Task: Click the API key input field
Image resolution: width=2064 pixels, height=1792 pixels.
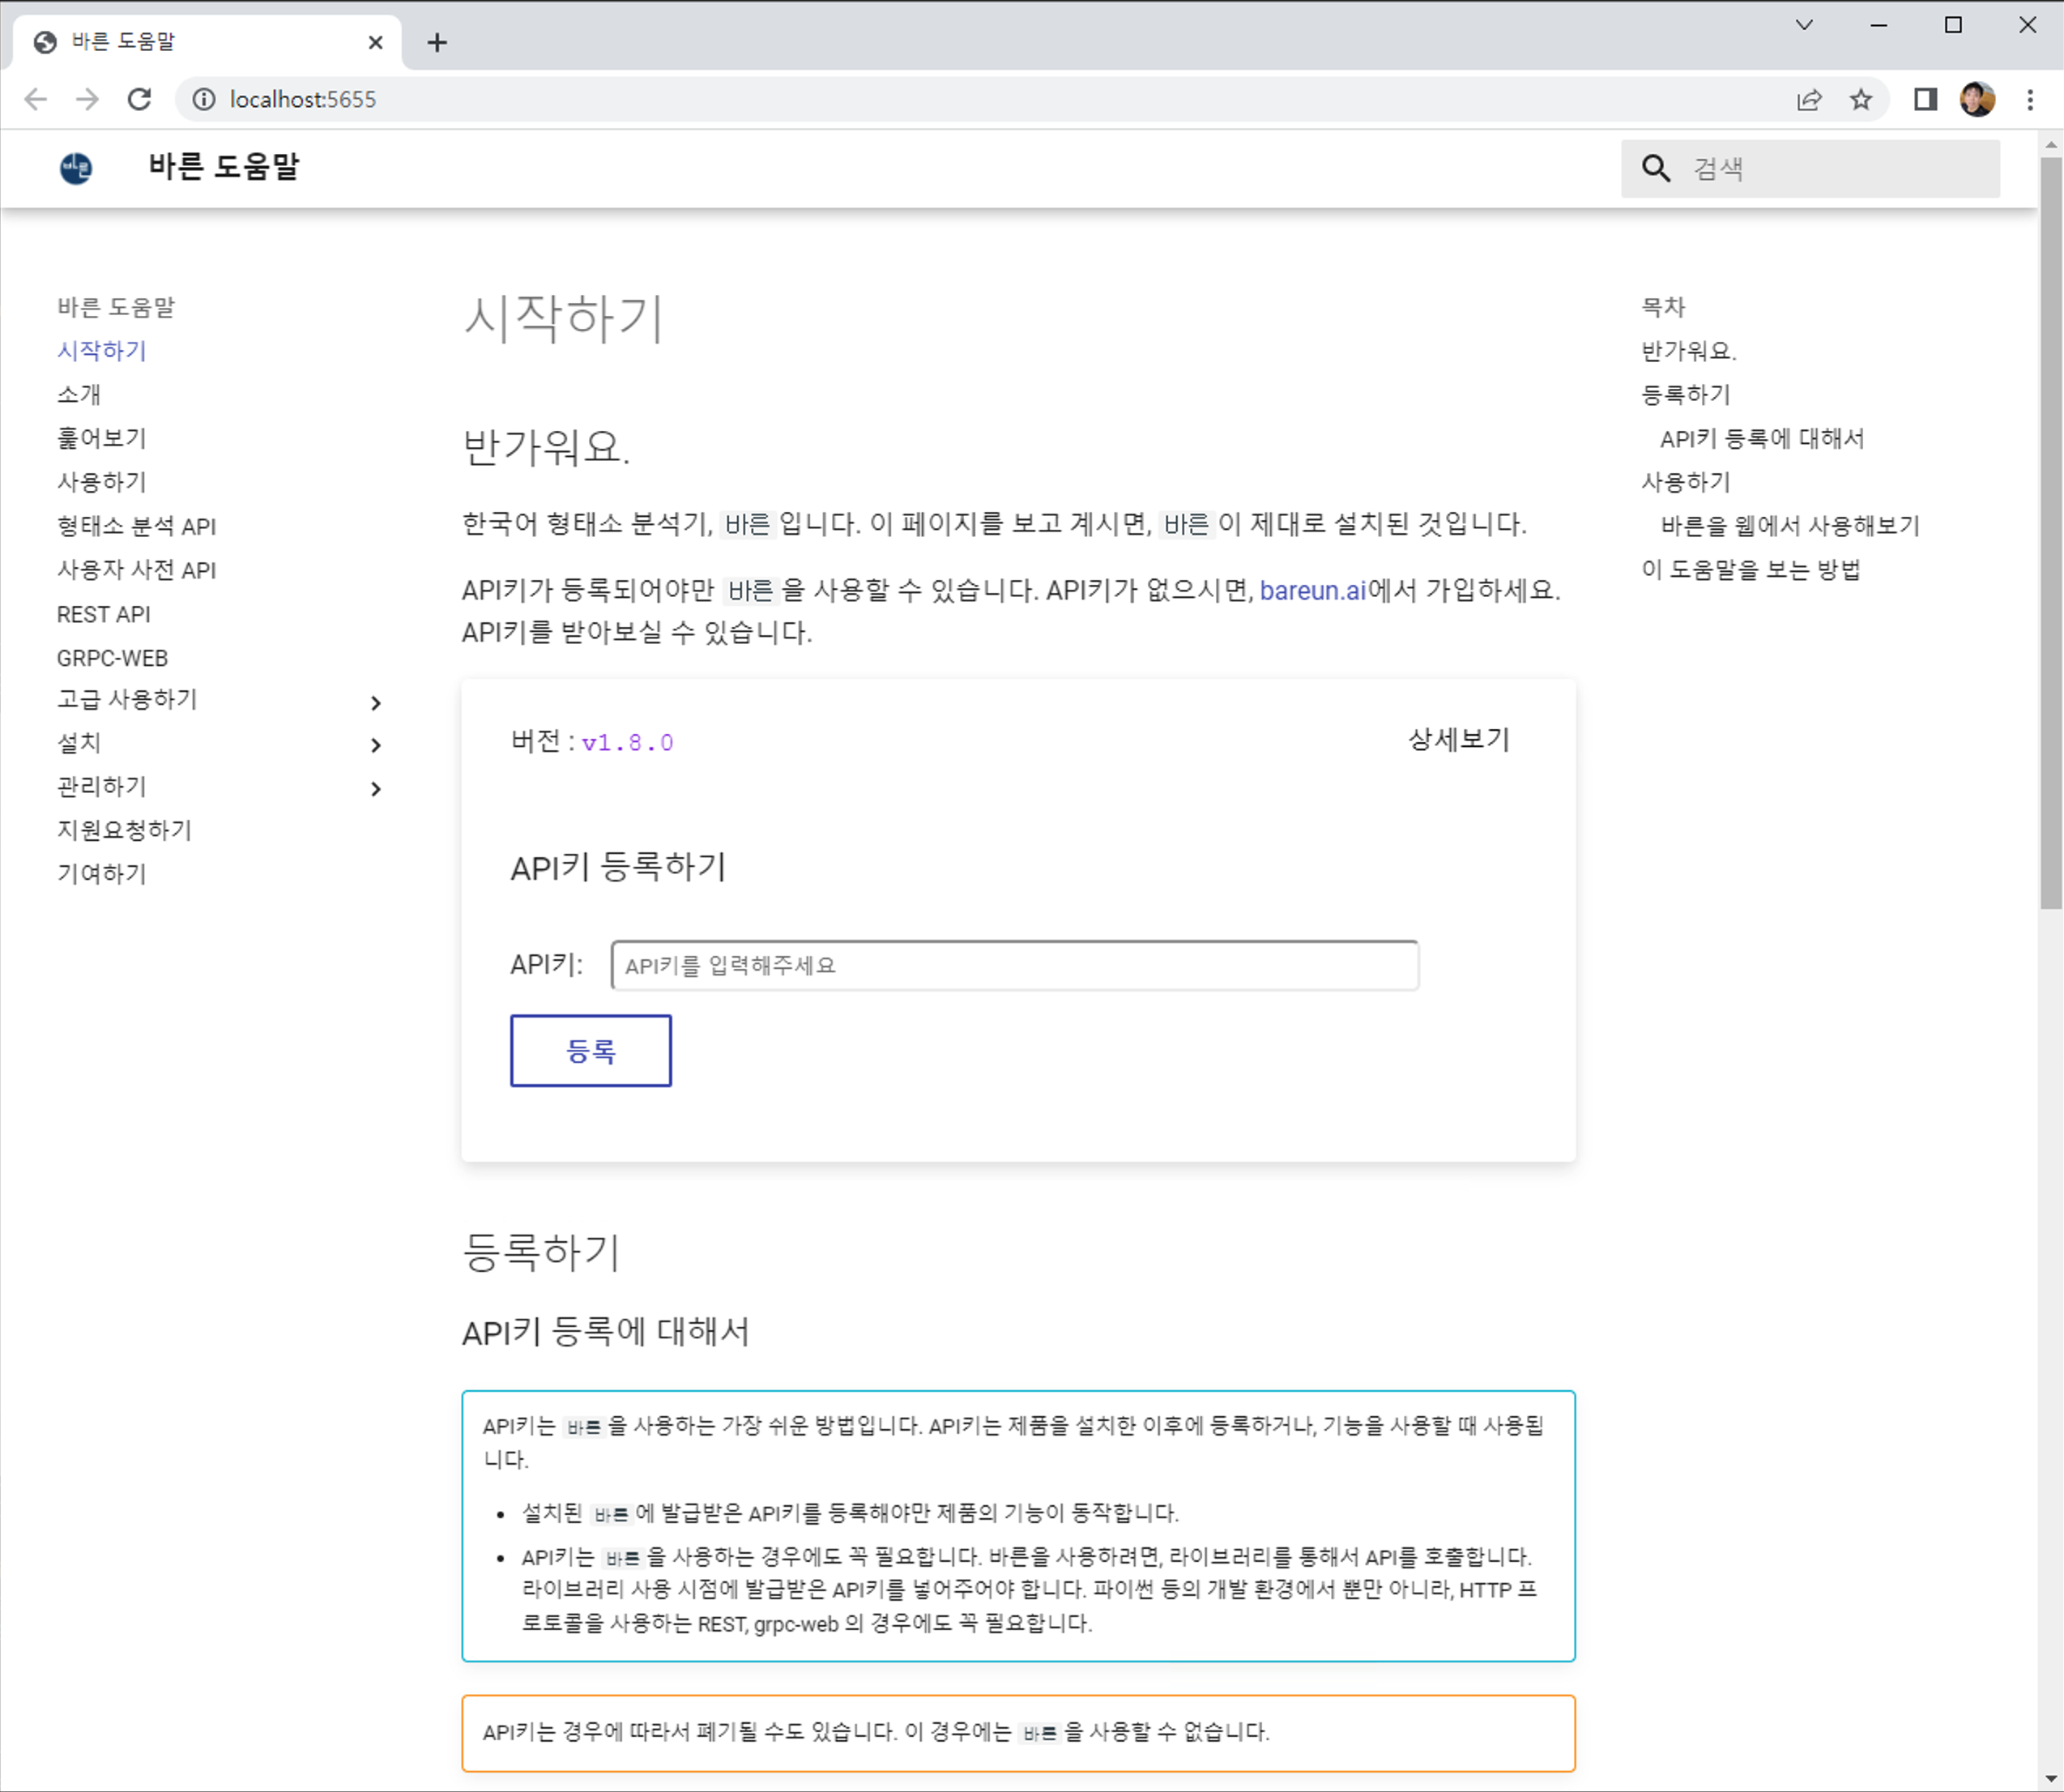Action: click(1014, 965)
